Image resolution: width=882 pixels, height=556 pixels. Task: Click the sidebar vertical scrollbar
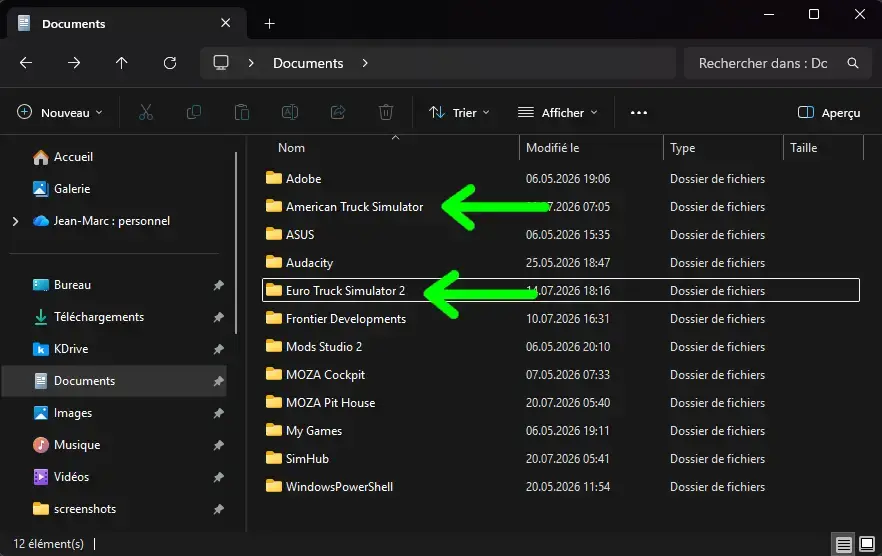(x=236, y=242)
